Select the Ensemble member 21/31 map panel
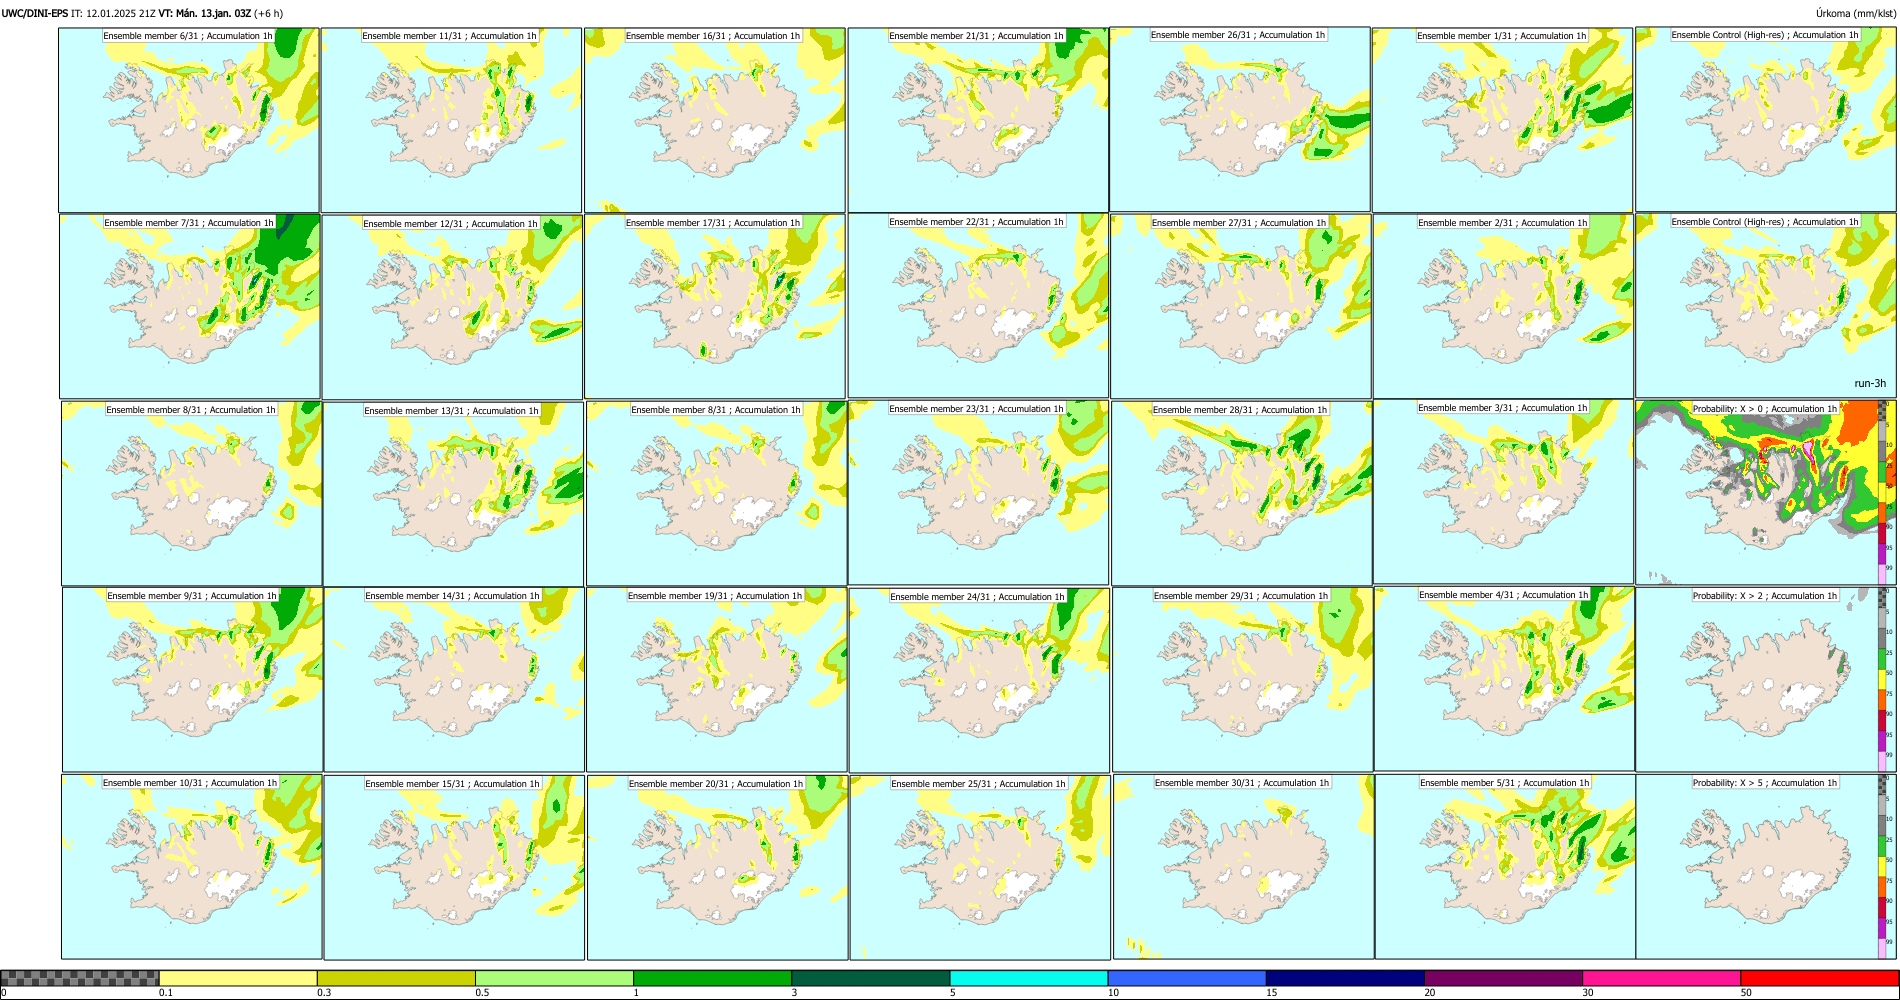The height and width of the screenshot is (1000, 1900). pyautogui.click(x=978, y=120)
